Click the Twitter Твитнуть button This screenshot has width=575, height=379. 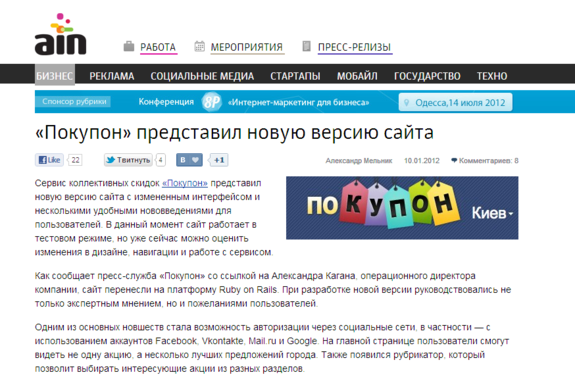coord(128,160)
